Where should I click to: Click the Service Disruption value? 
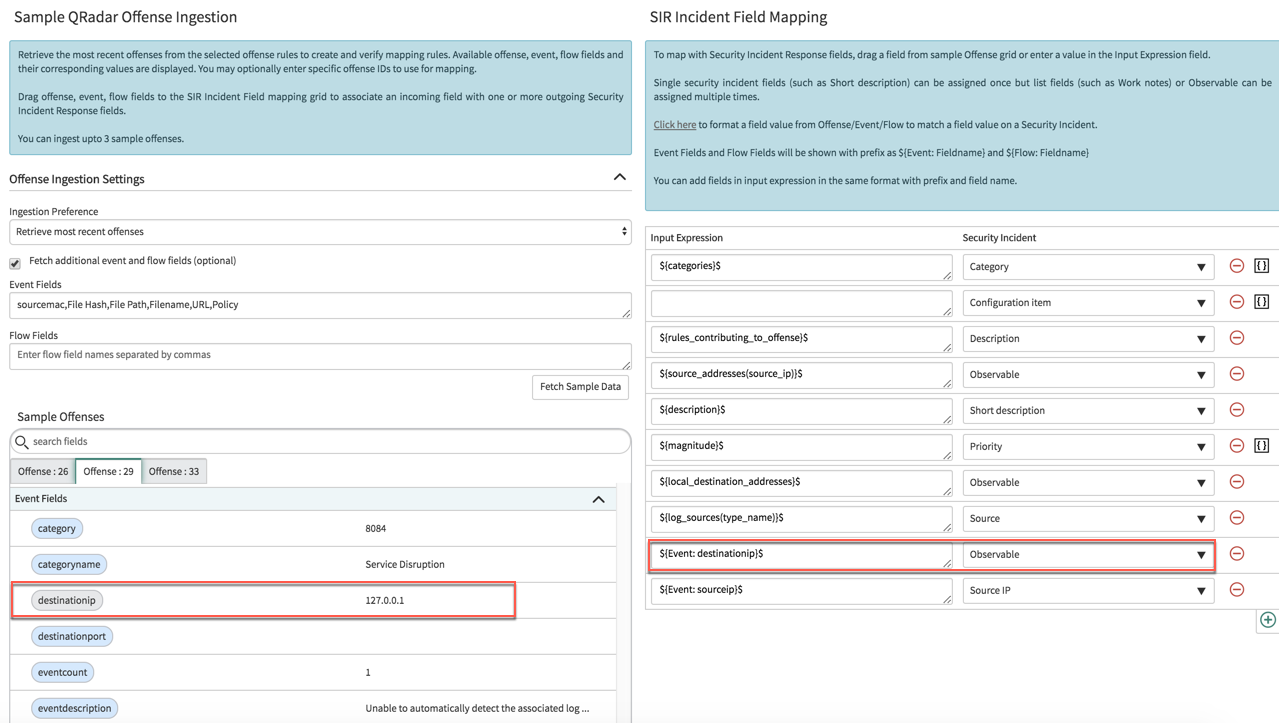tap(405, 564)
